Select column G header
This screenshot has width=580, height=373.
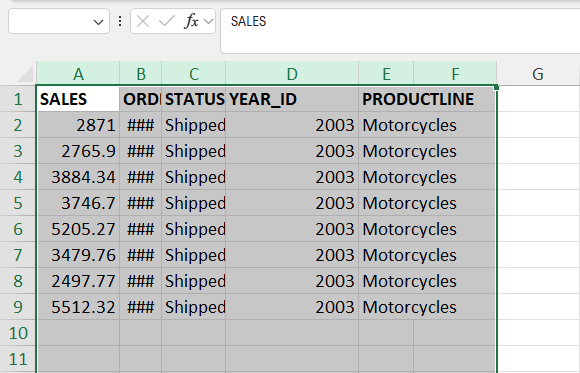click(538, 74)
